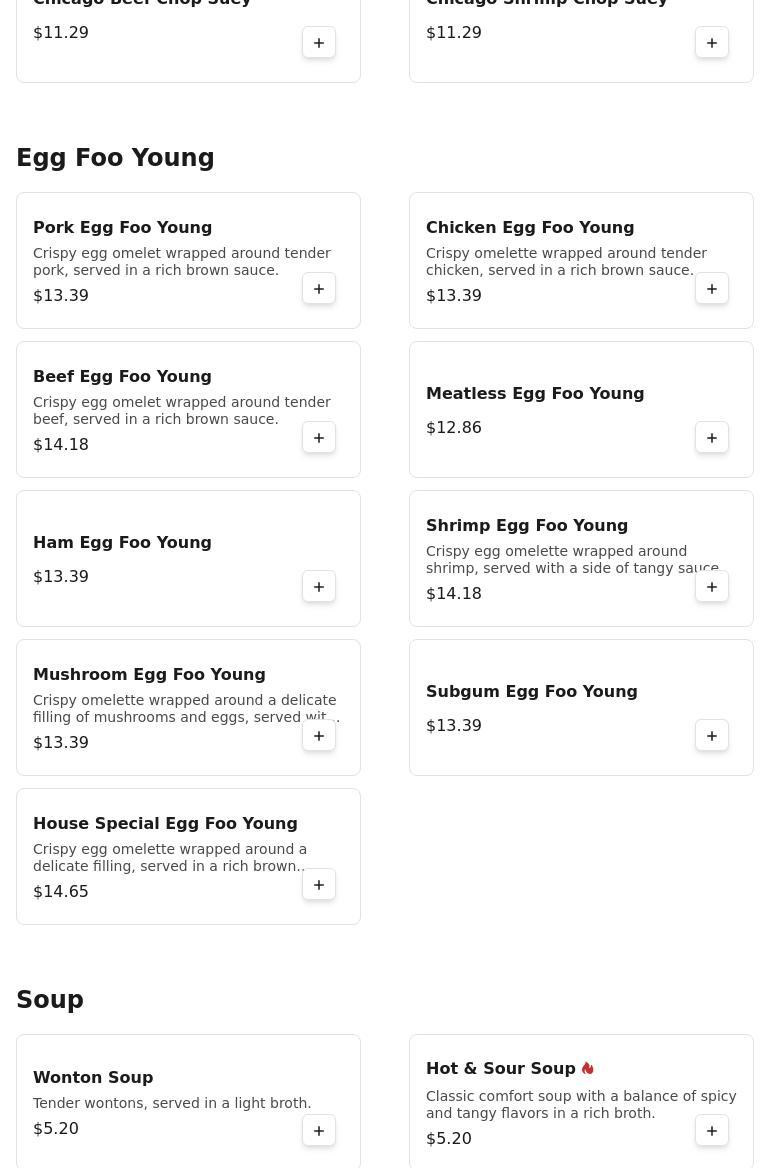The height and width of the screenshot is (1168, 770).
Task: Click plus button for Beef Egg Foo Young
Action: coord(319,438)
